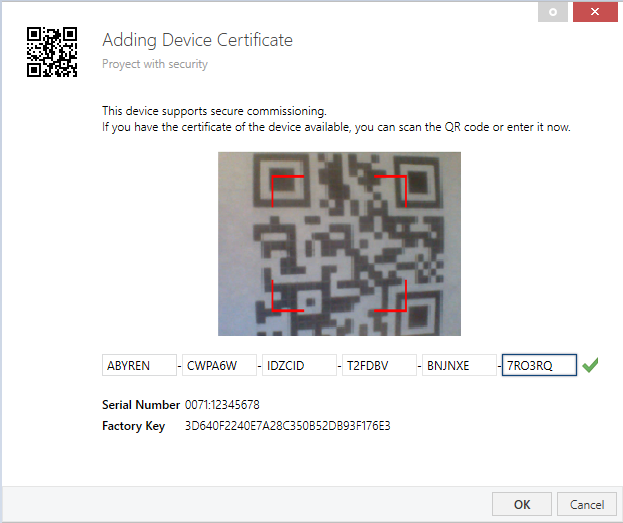The width and height of the screenshot is (623, 523).
Task: Click the Adding Device Certificate title
Action: pos(197,40)
